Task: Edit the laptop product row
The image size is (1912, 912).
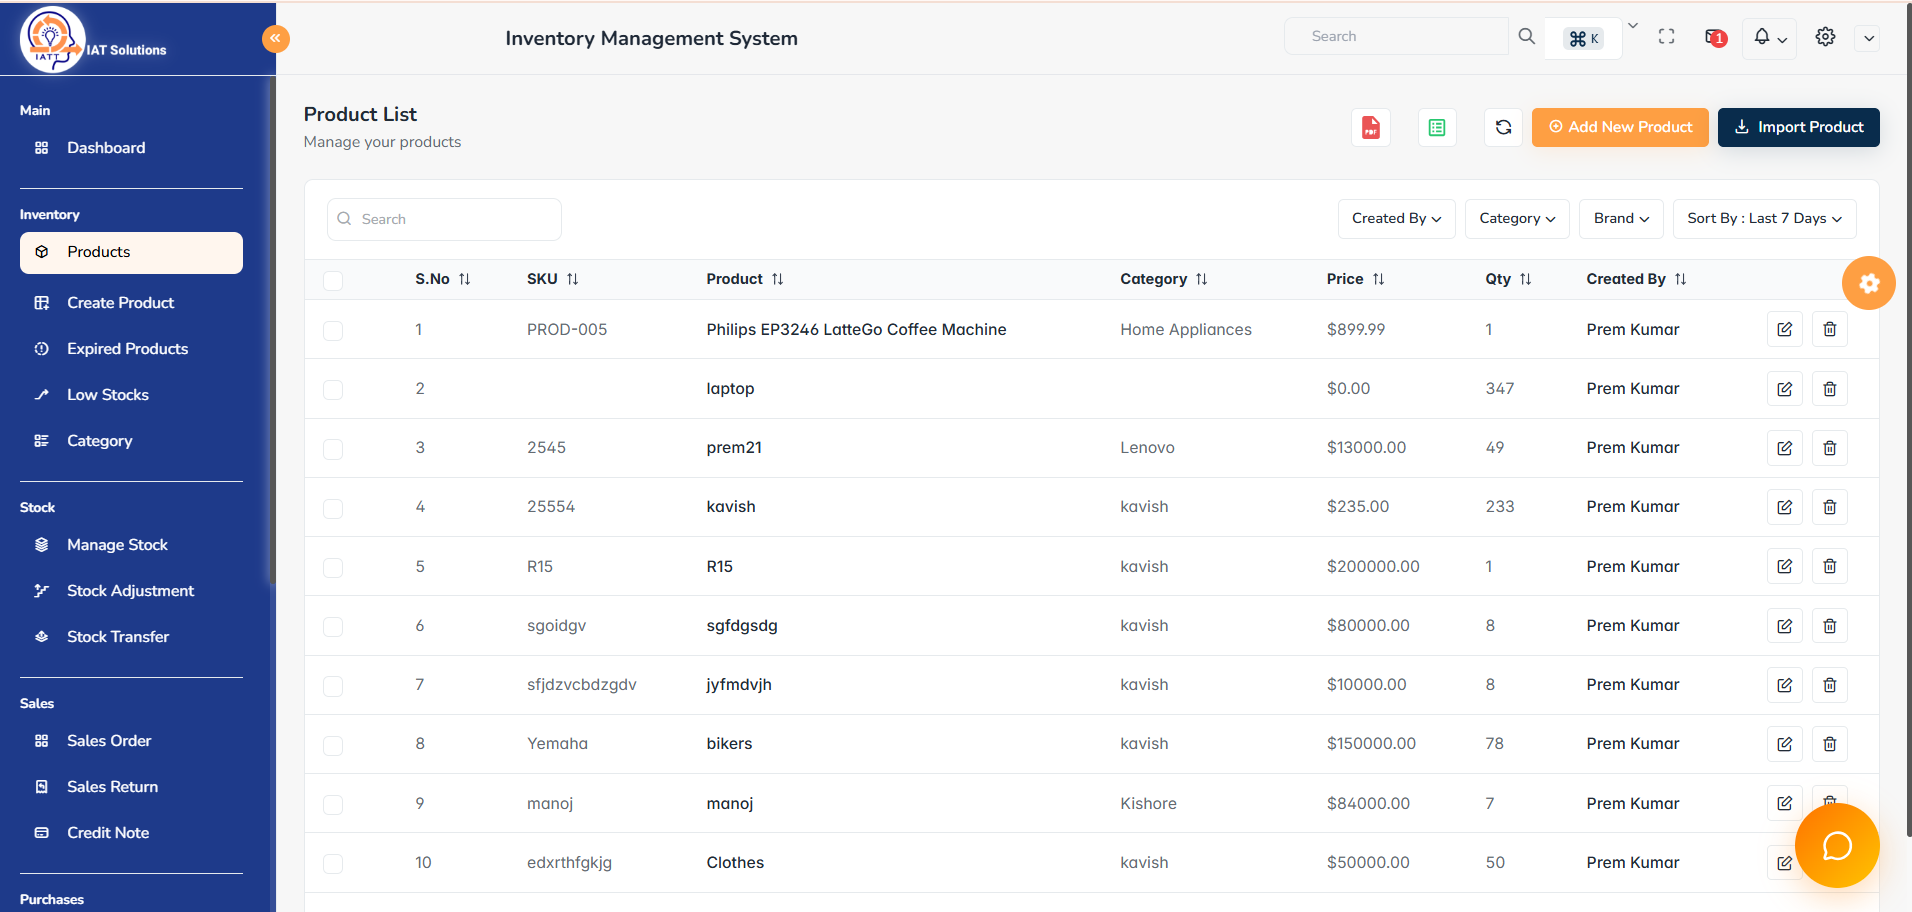Action: pyautogui.click(x=1784, y=389)
